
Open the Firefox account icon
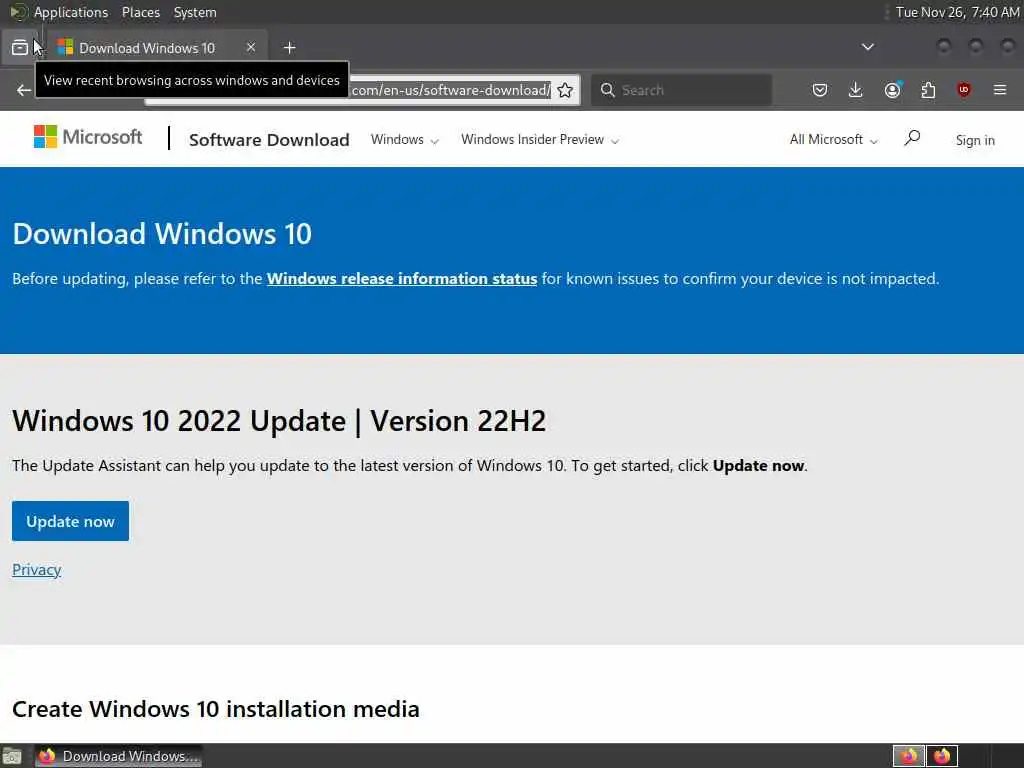pos(892,90)
